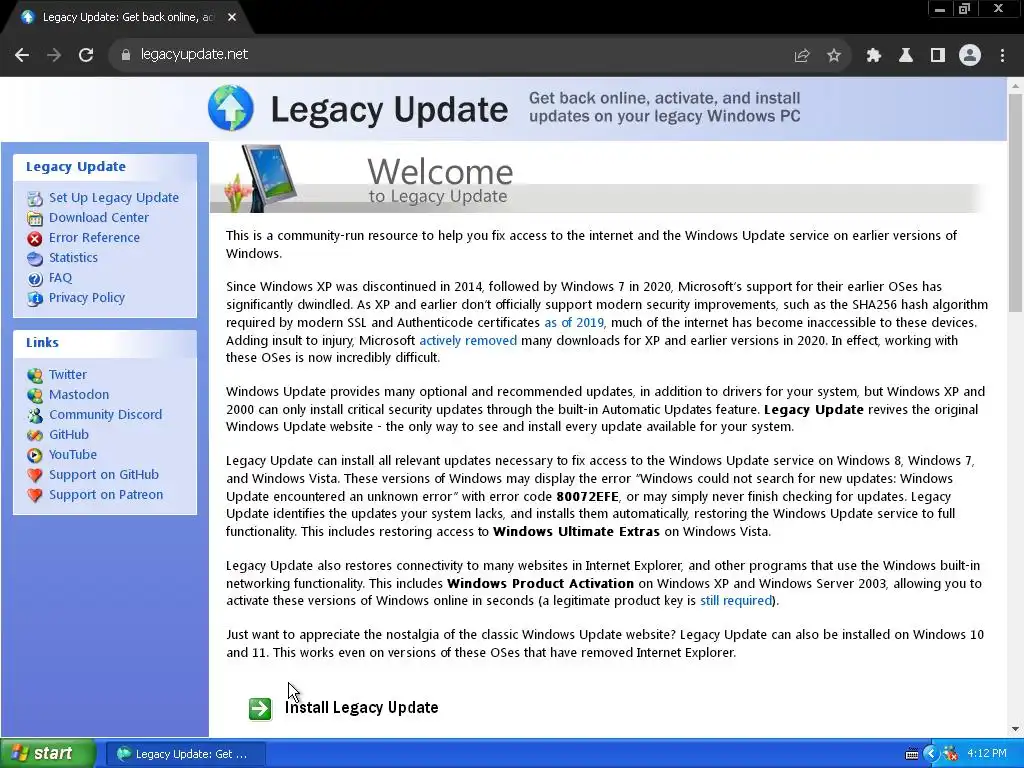Image resolution: width=1024 pixels, height=768 pixels.
Task: Click the Community Discord people icon
Action: [x=35, y=415]
